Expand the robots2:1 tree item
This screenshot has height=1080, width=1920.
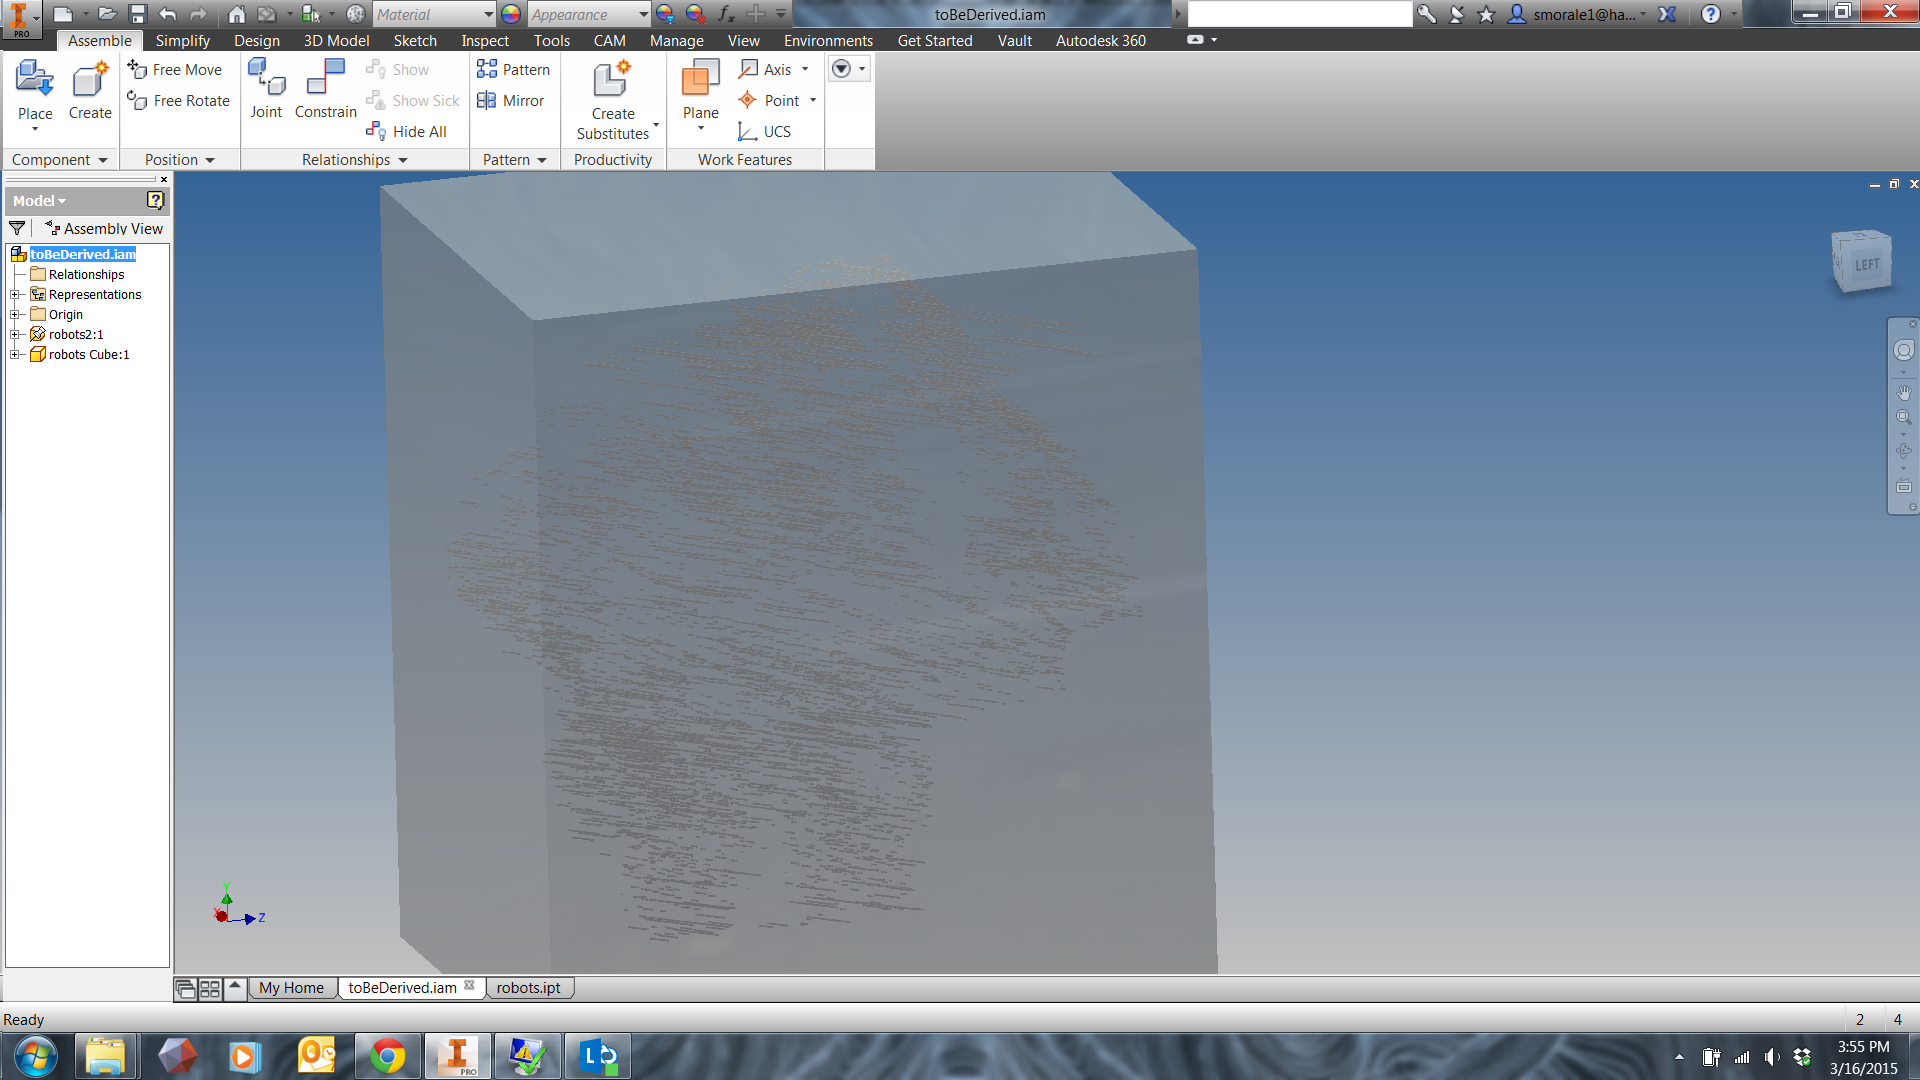[11, 334]
